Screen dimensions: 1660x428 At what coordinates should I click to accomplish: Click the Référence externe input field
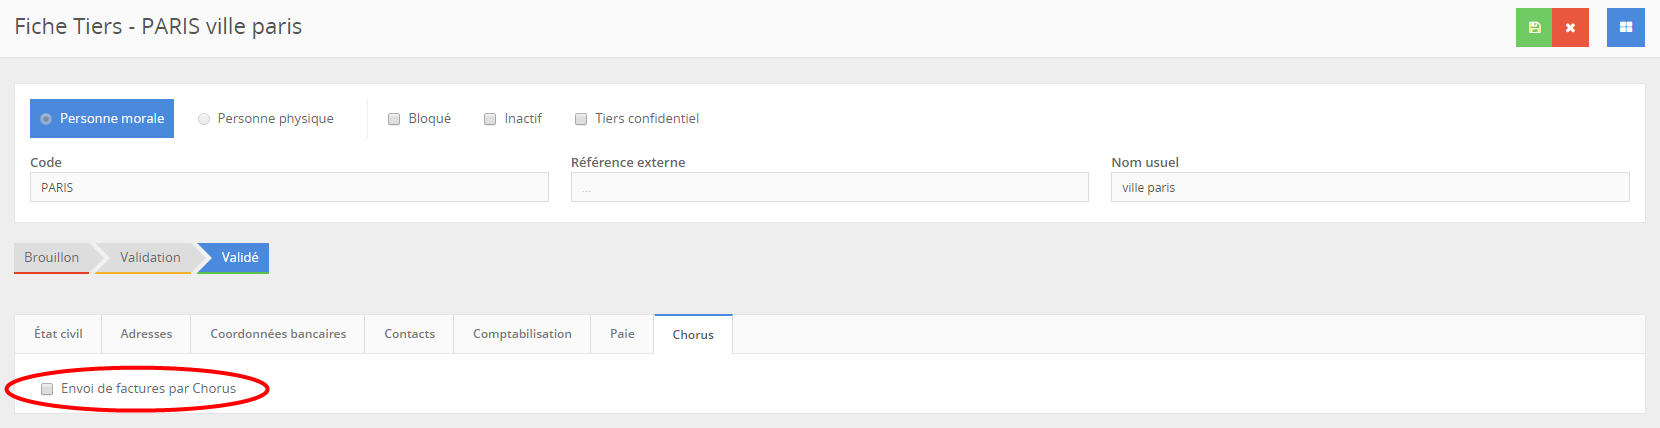tap(829, 188)
